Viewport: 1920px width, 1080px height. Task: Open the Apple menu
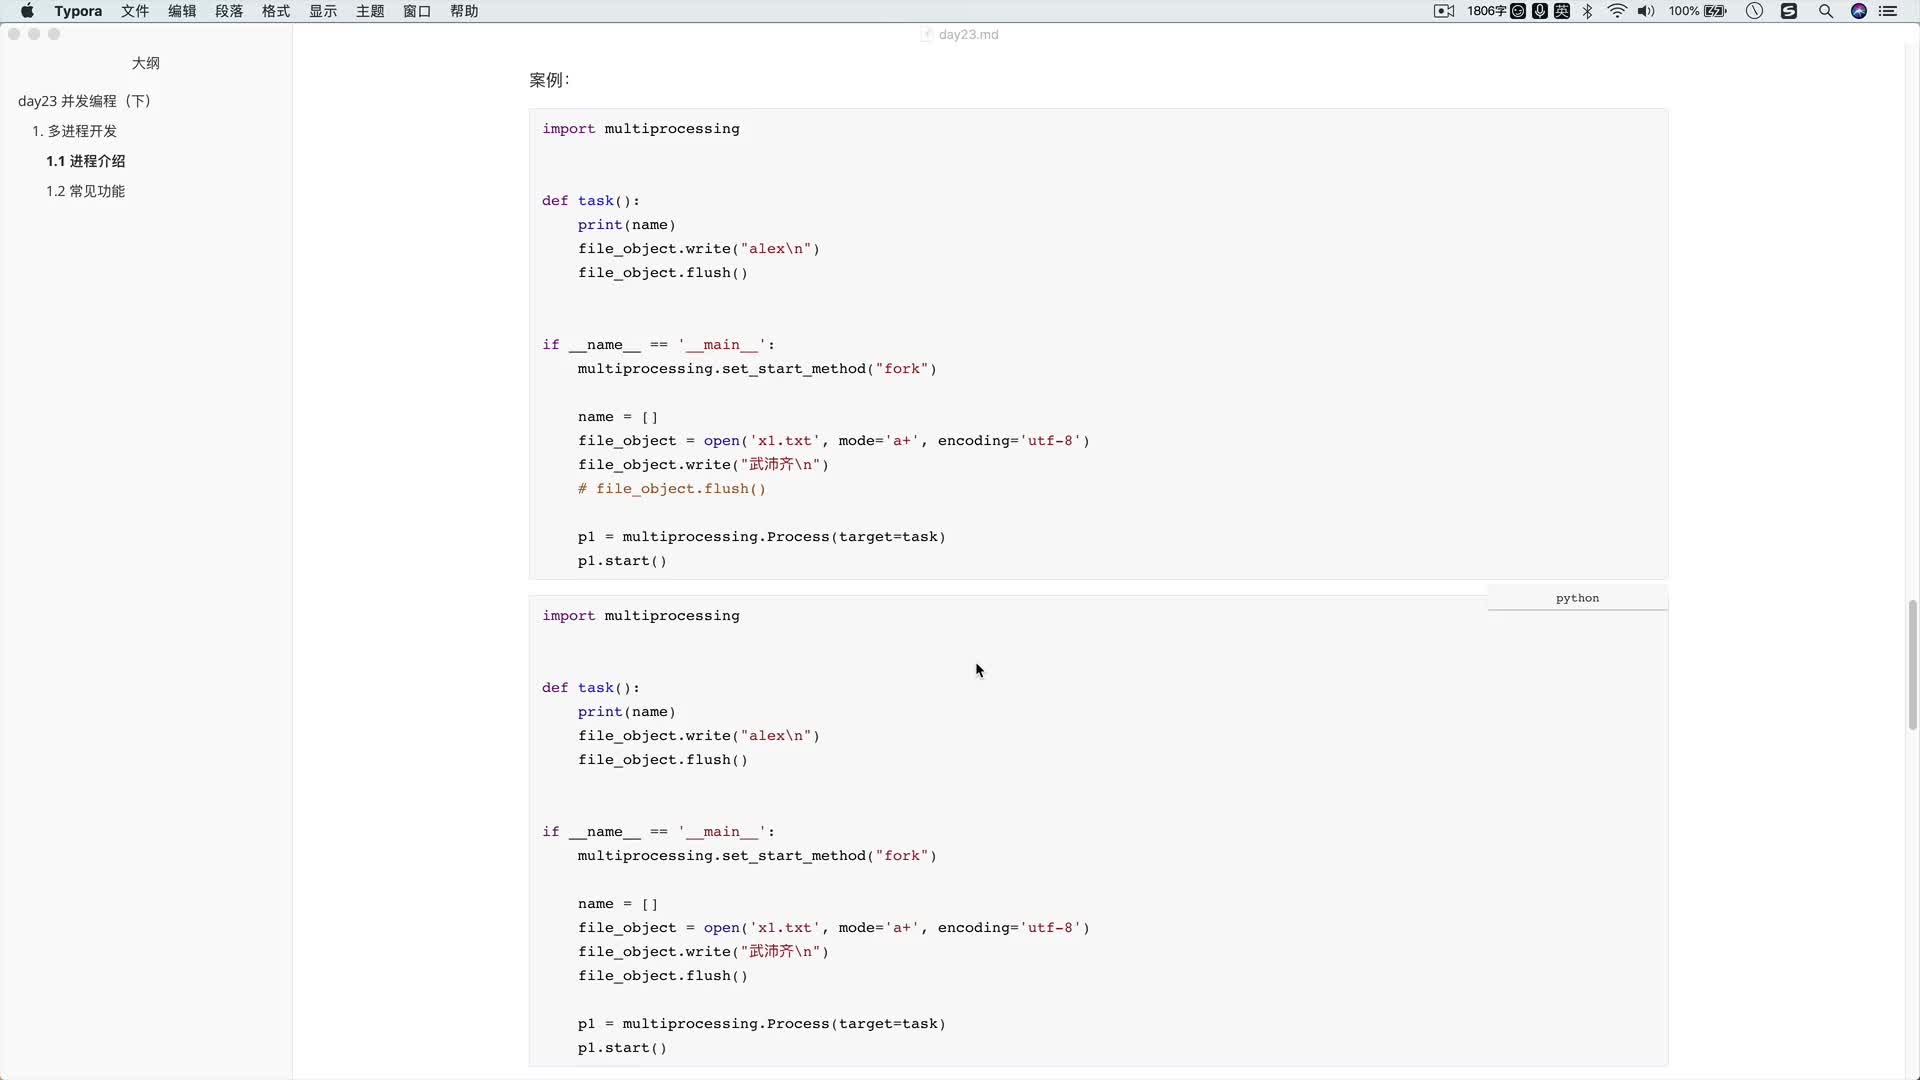point(27,11)
